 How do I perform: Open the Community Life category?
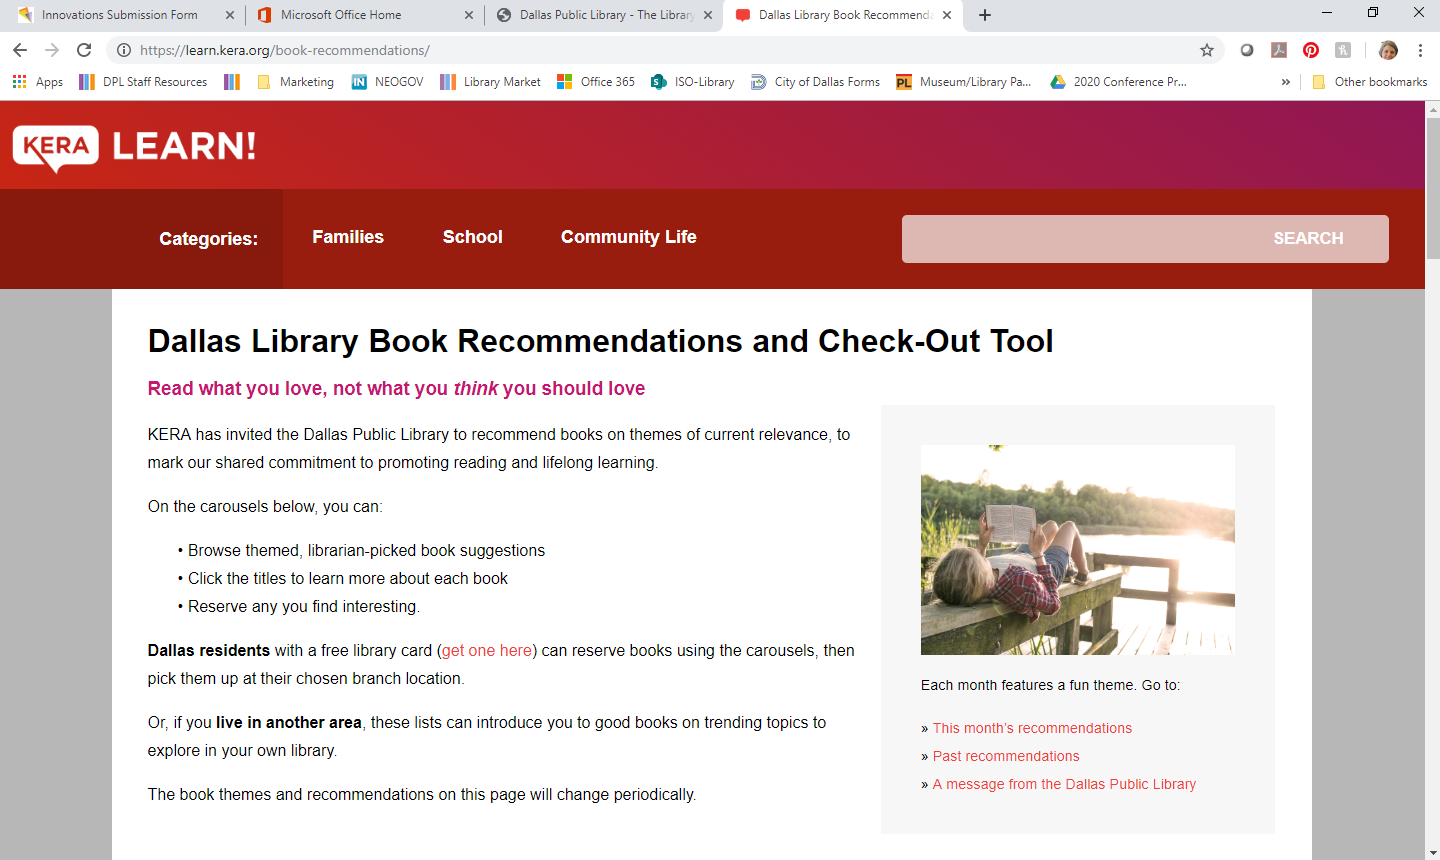coord(629,237)
